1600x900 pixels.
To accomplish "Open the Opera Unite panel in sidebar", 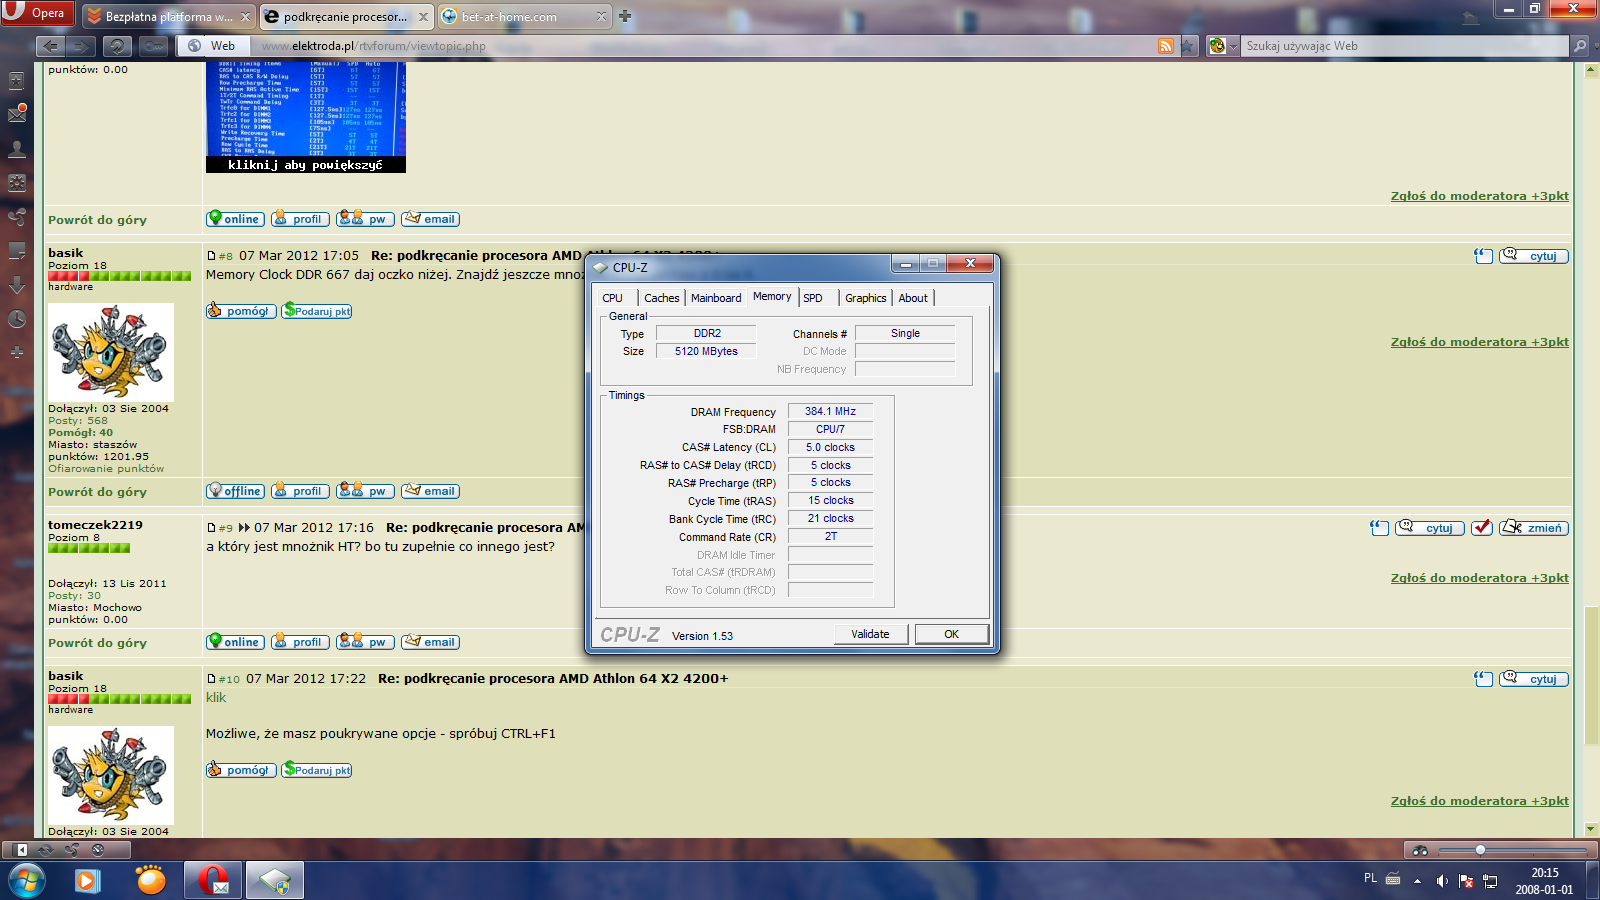I will [x=17, y=216].
